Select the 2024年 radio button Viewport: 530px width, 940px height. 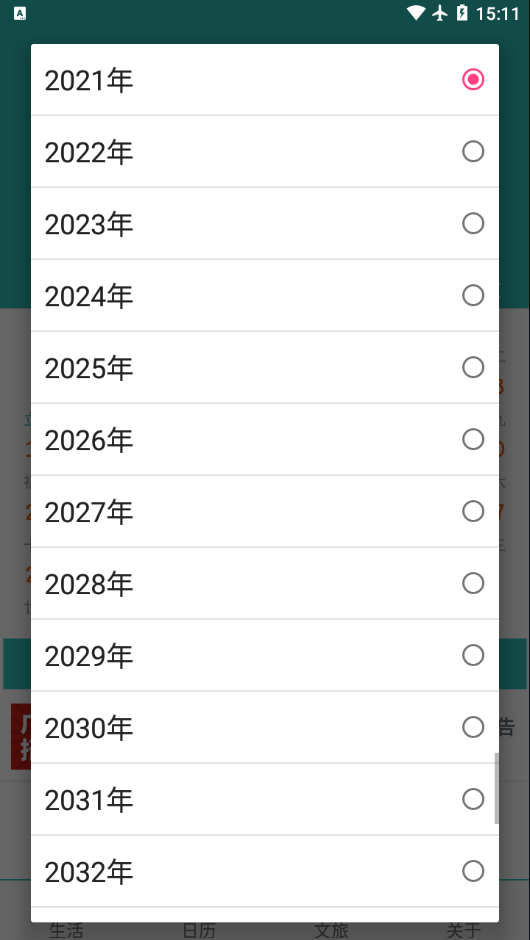[x=472, y=295]
